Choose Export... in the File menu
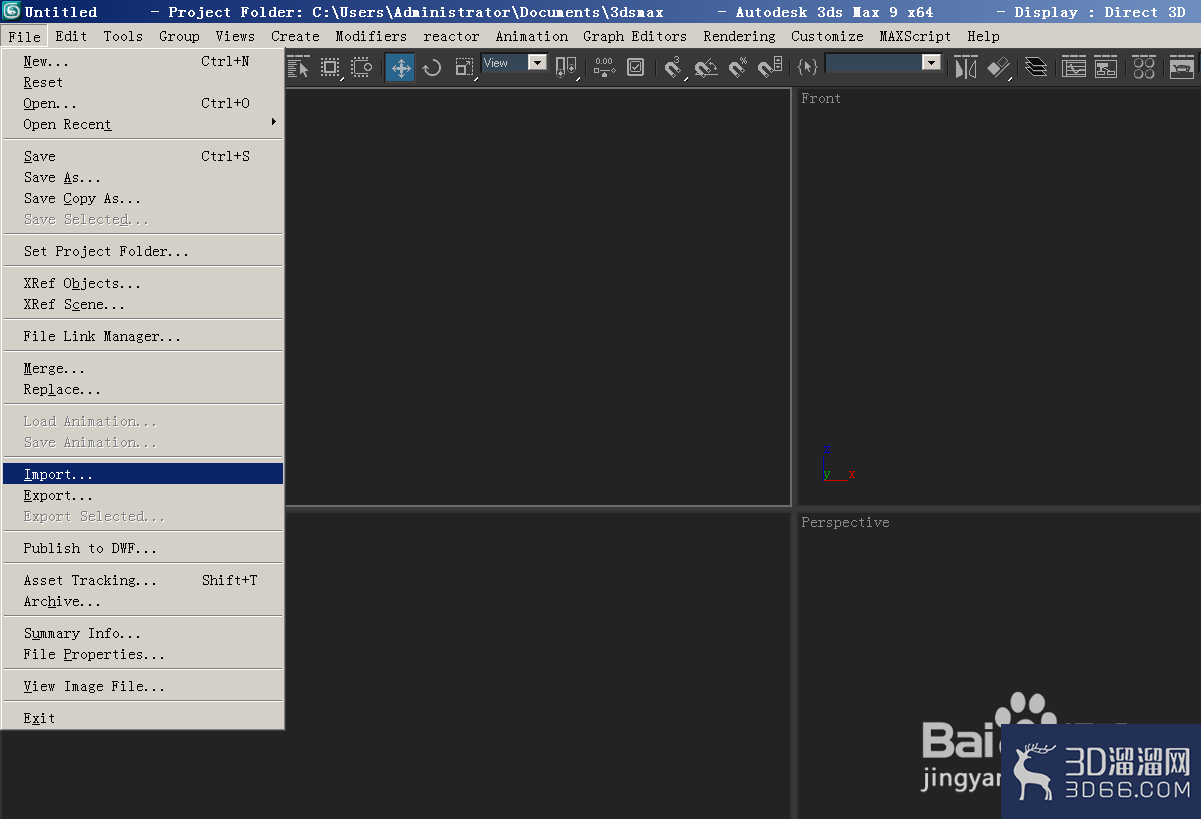This screenshot has width=1201, height=819. (x=142, y=495)
